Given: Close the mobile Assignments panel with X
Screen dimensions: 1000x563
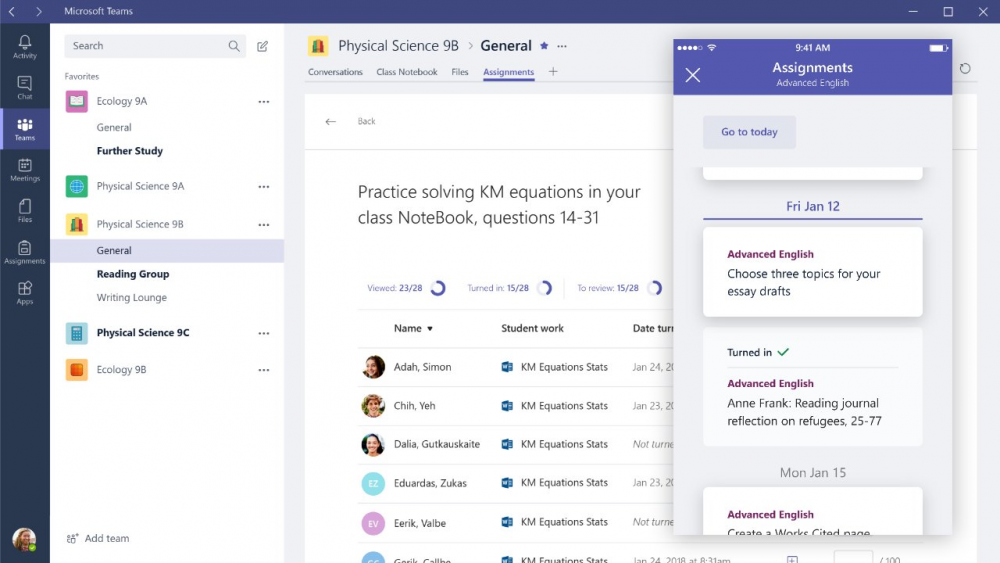Looking at the screenshot, I should (693, 75).
